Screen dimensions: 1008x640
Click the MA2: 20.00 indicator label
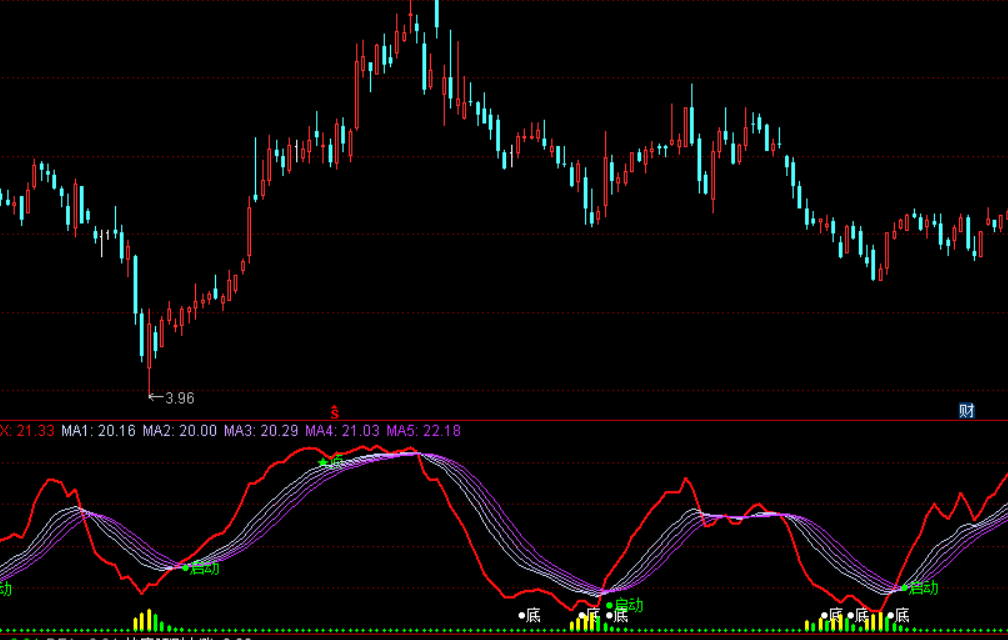179,431
